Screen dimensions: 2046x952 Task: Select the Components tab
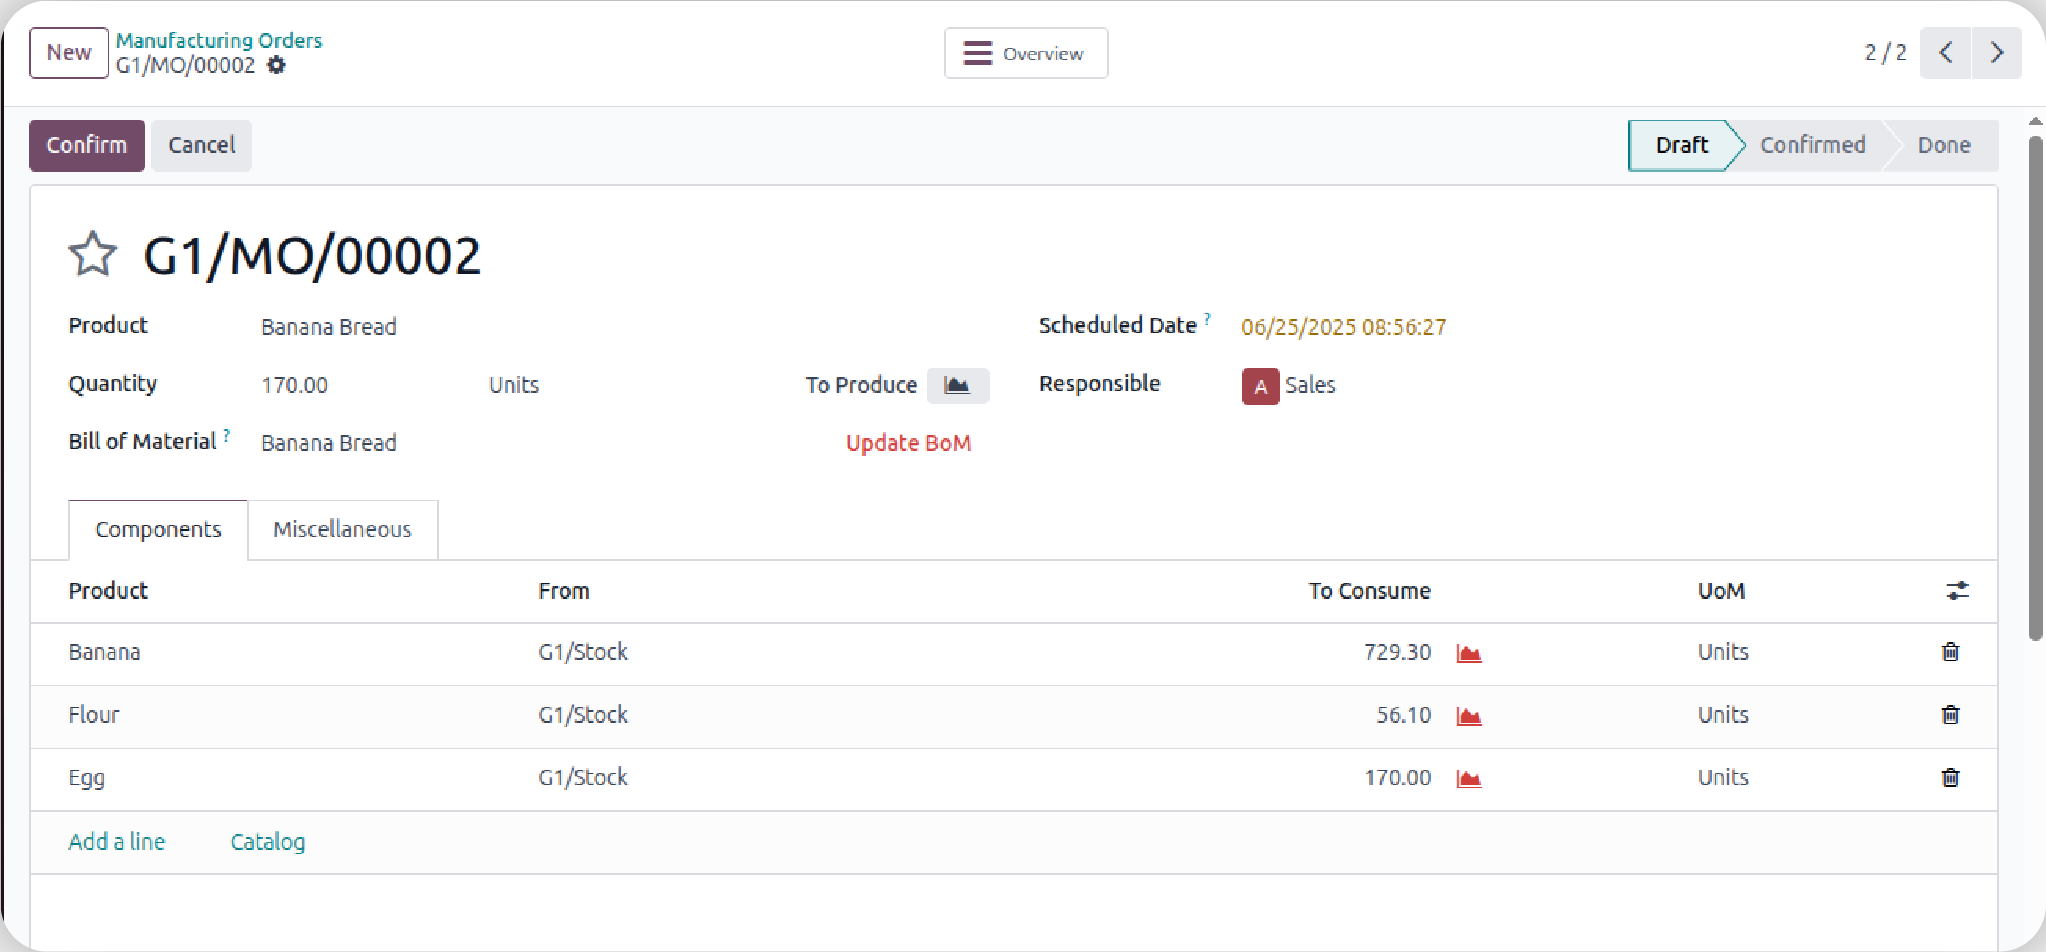158,530
